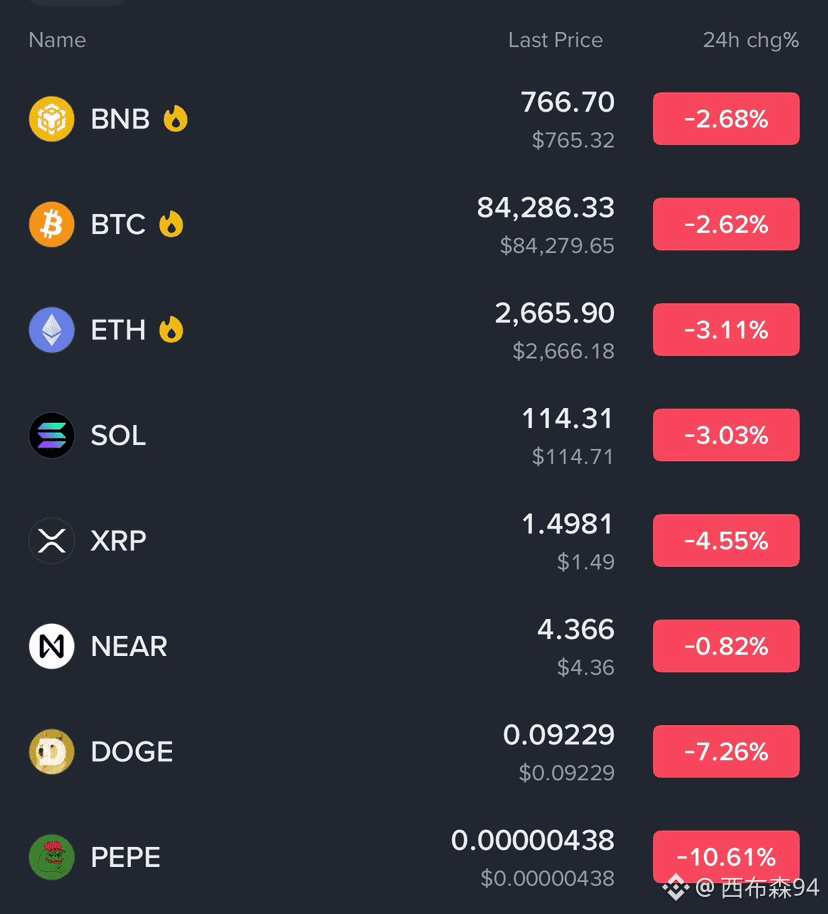Toggle BTC -2.62% change badge
This screenshot has width=828, height=914.
click(x=726, y=224)
